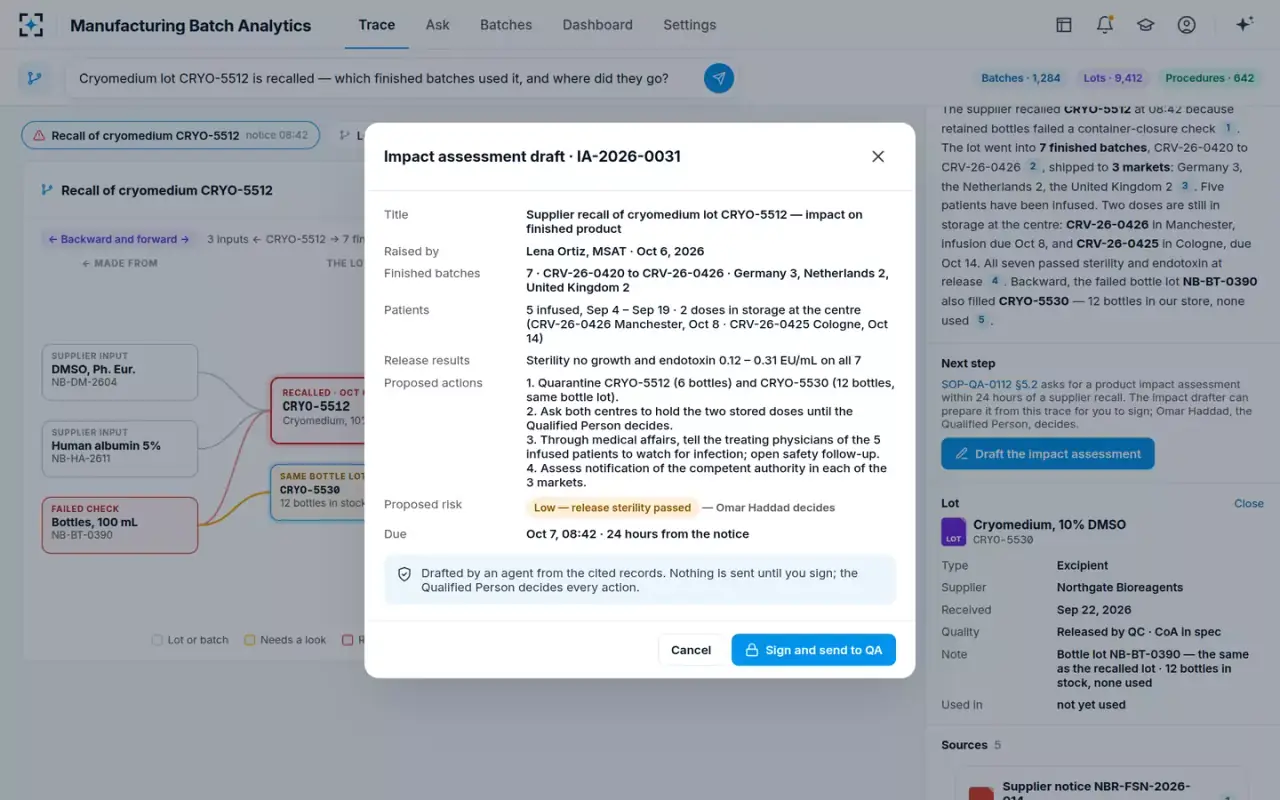Open the Dashboard tab

(x=597, y=25)
